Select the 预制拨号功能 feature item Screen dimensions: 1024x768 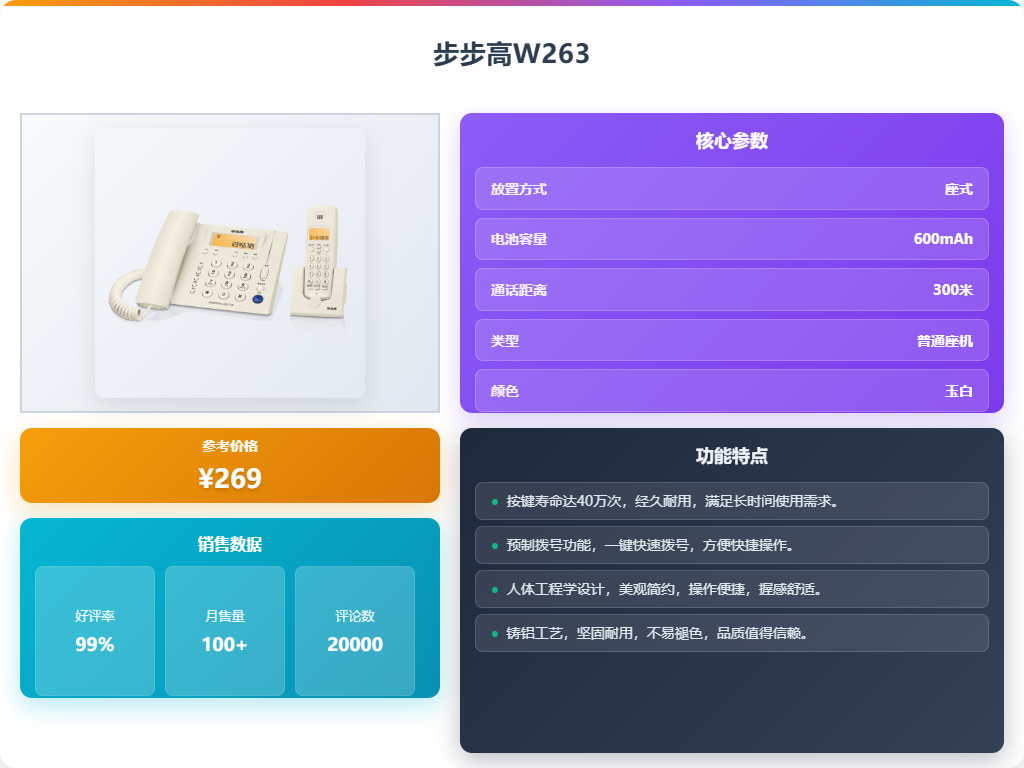point(731,545)
